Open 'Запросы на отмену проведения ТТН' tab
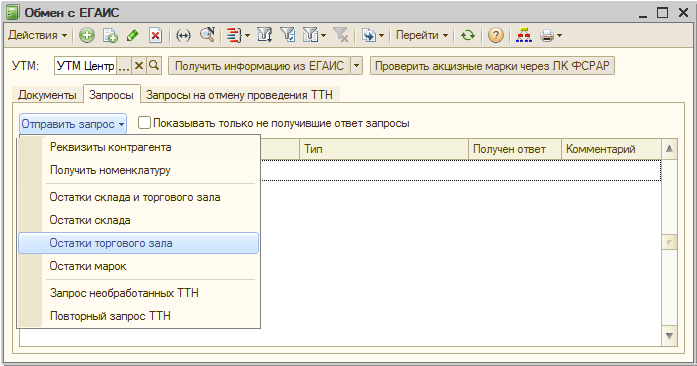The width and height of the screenshot is (697, 366). click(x=240, y=95)
